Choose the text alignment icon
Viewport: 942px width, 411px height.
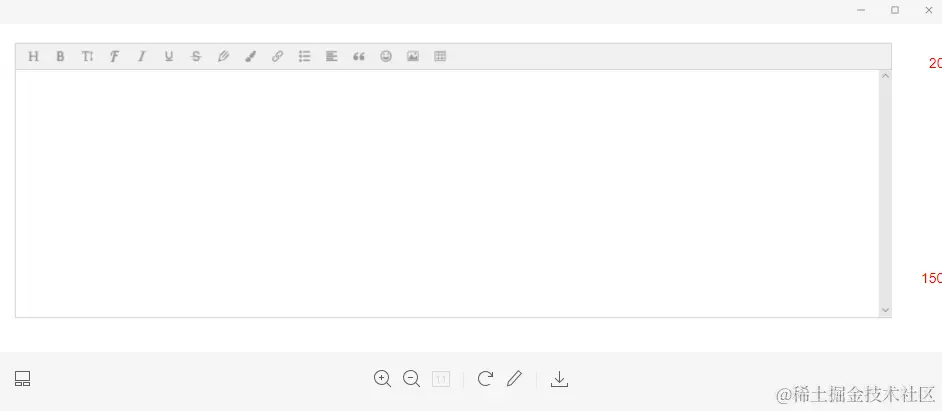click(x=332, y=56)
